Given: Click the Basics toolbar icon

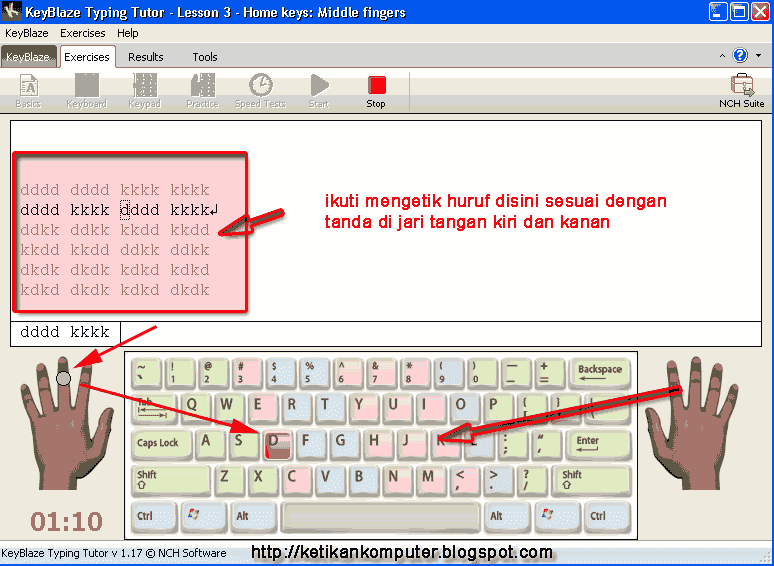Looking at the screenshot, I should pos(28,91).
